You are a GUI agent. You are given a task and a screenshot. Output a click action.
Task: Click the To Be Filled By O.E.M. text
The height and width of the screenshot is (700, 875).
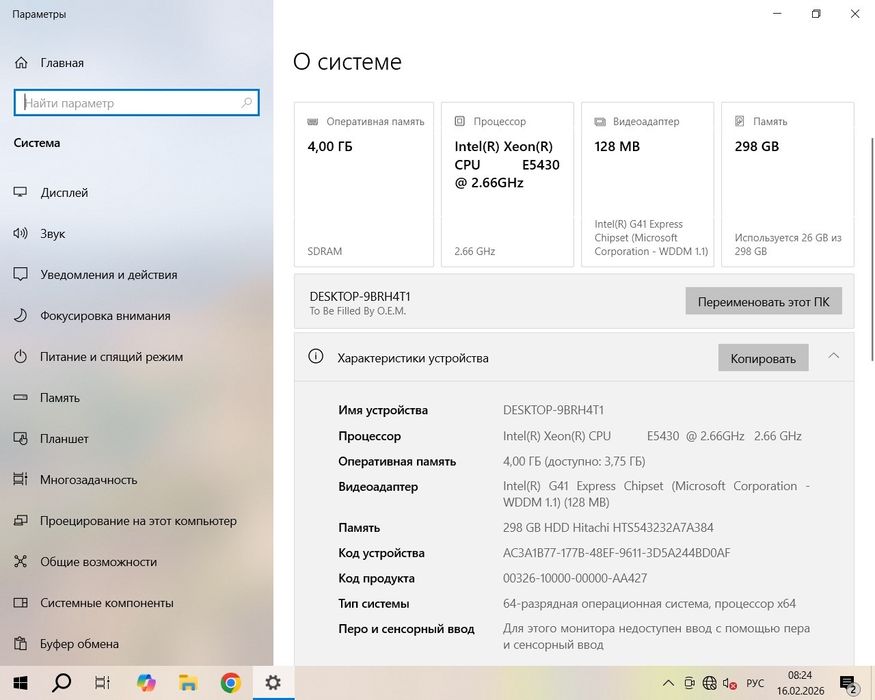pos(358,311)
